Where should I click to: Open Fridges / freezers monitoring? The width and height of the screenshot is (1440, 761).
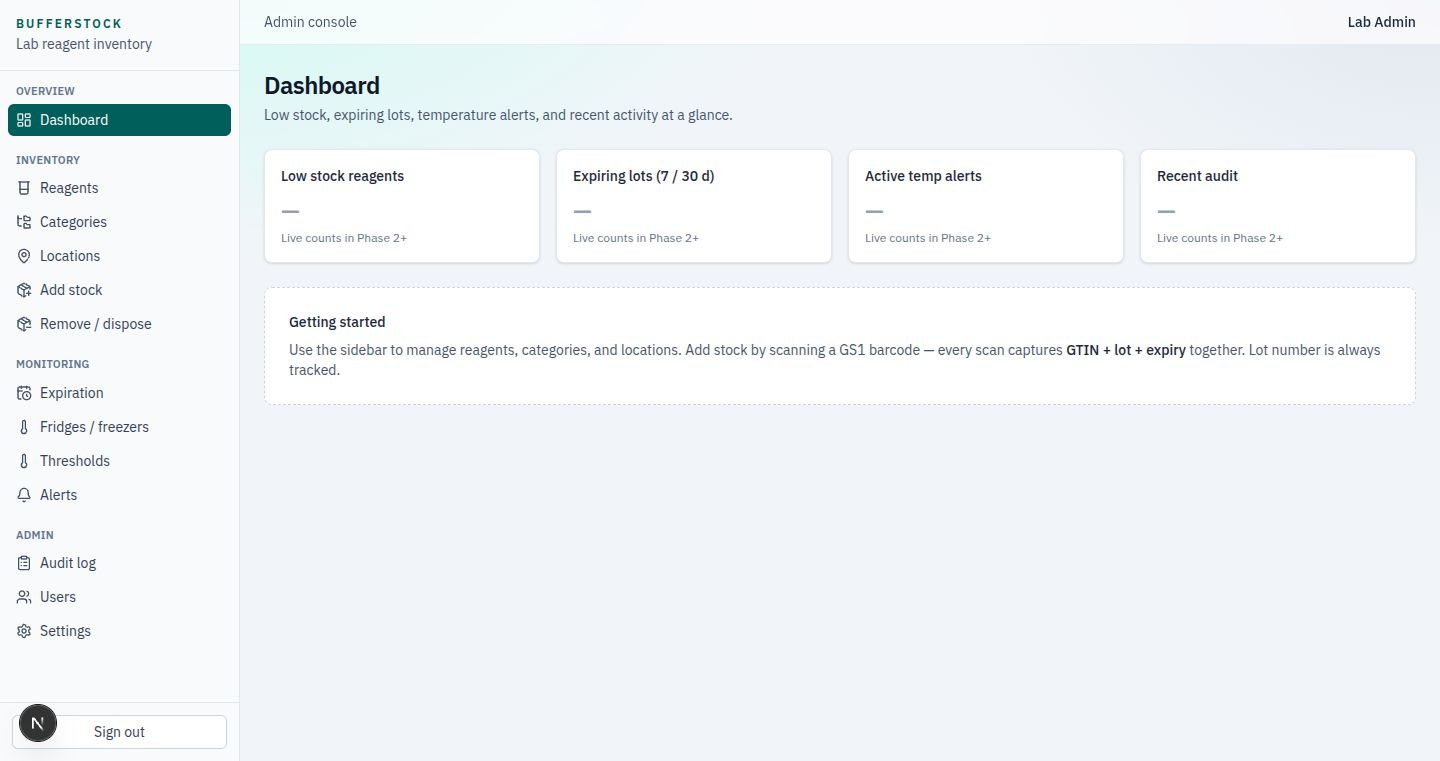119,427
